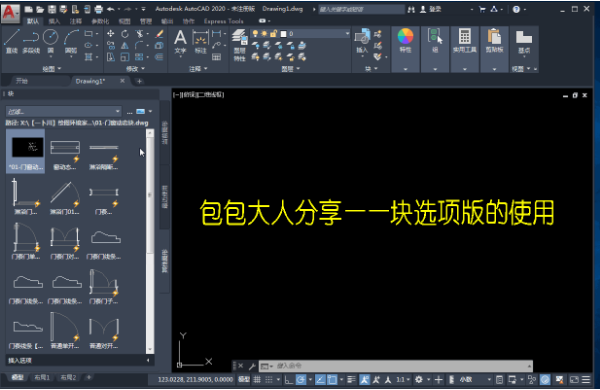Toggle ortho mode in status bar
This screenshot has width=600, height=390.
tap(289, 380)
